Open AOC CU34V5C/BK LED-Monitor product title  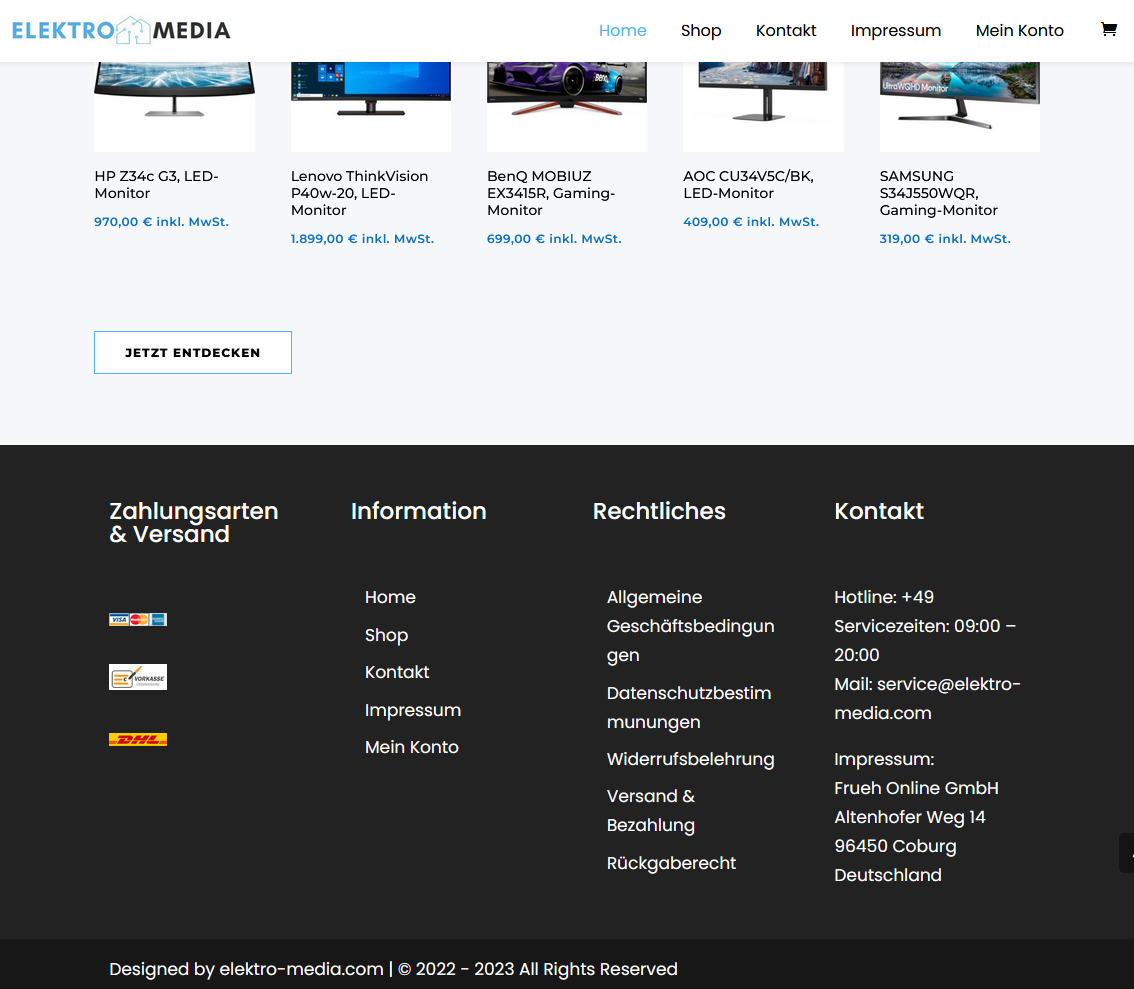coord(749,184)
